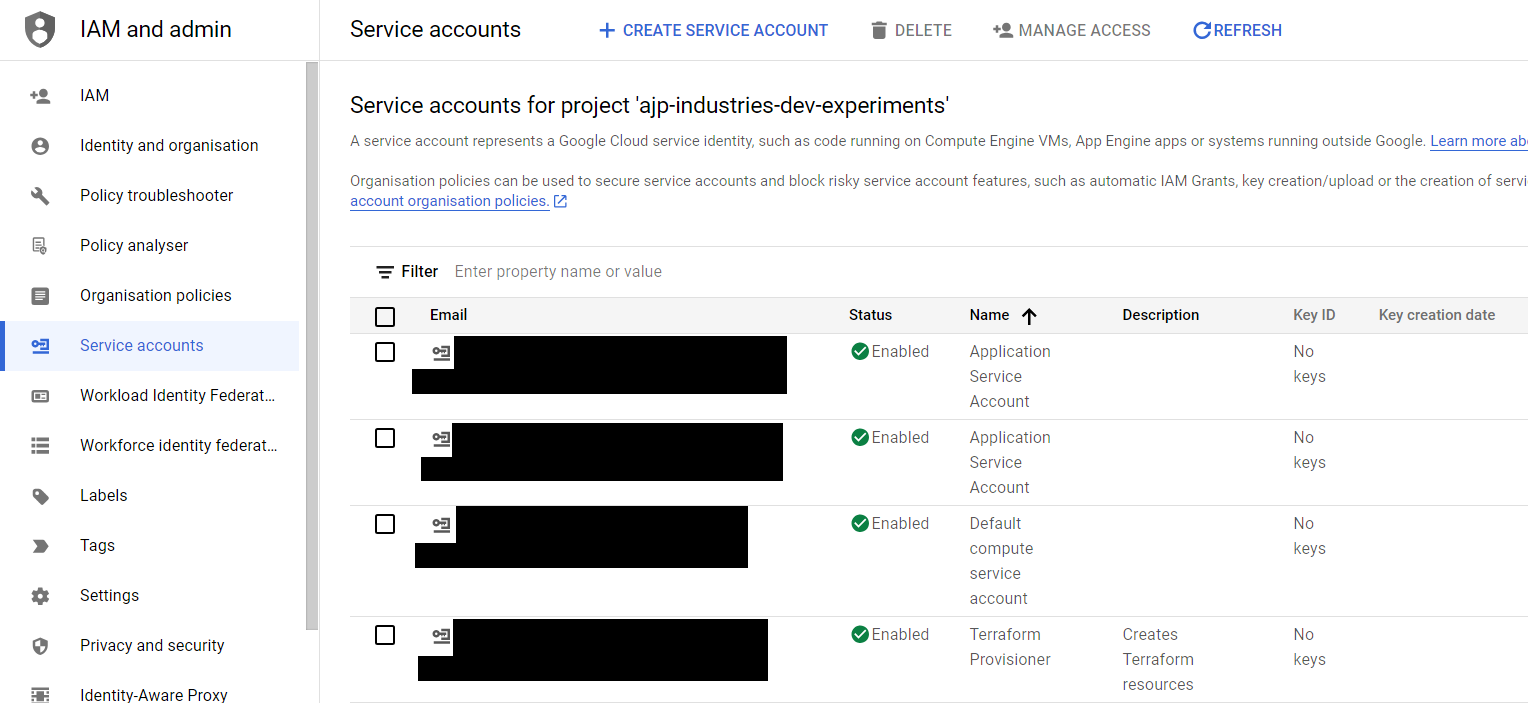Open the account organisation policies link

(x=450, y=202)
